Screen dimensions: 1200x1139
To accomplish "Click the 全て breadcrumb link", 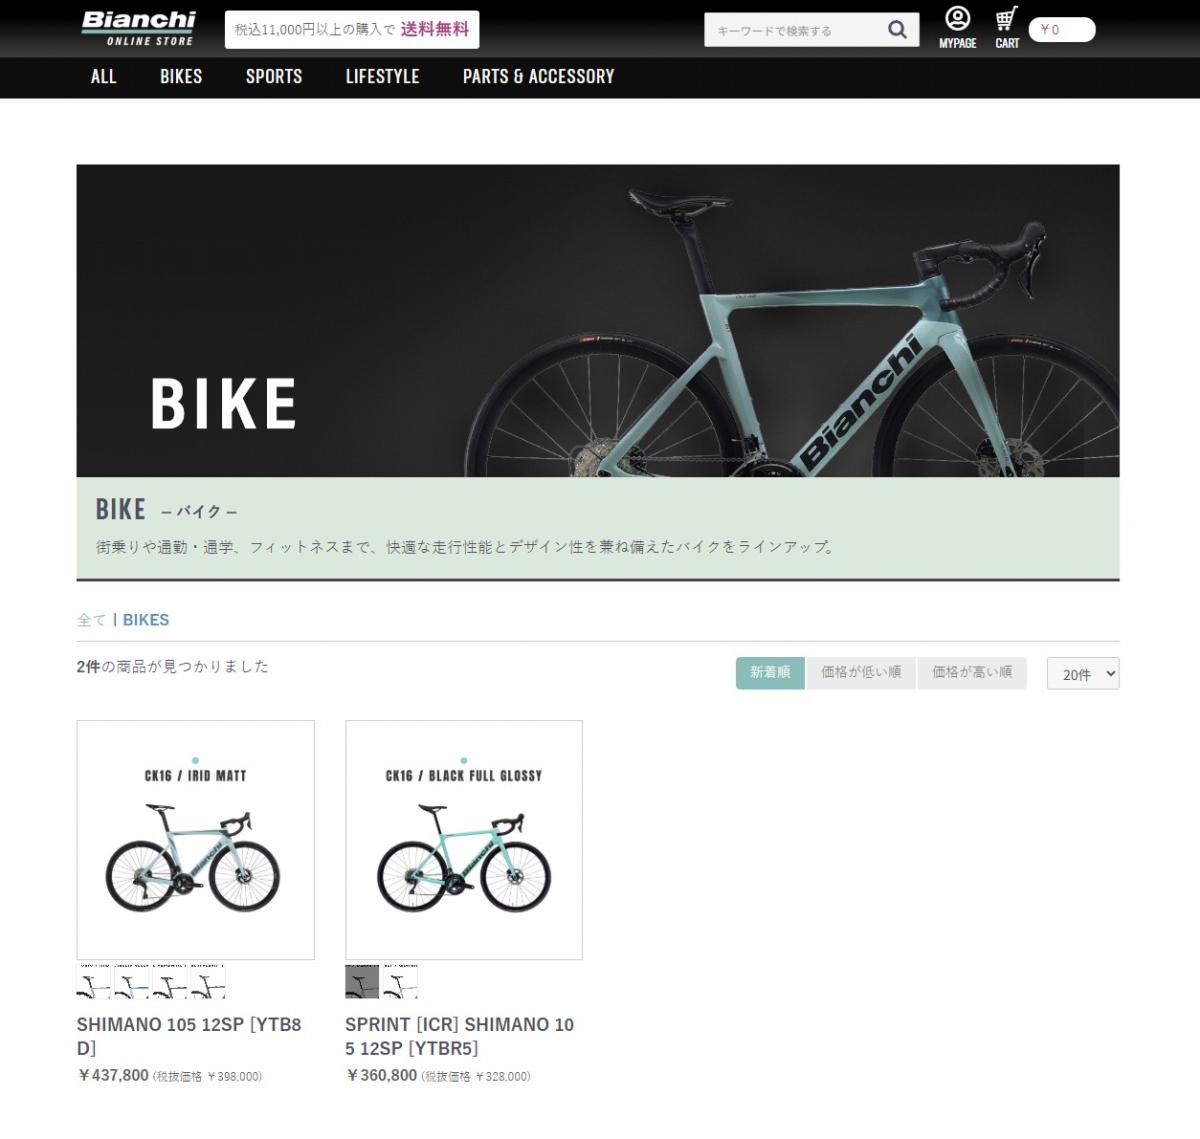I will pyautogui.click(x=91, y=620).
